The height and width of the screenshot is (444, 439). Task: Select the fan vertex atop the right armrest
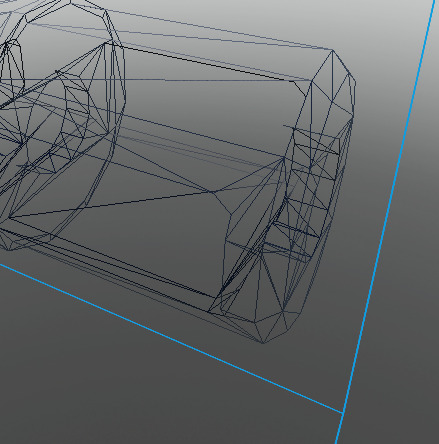tap(284, 159)
